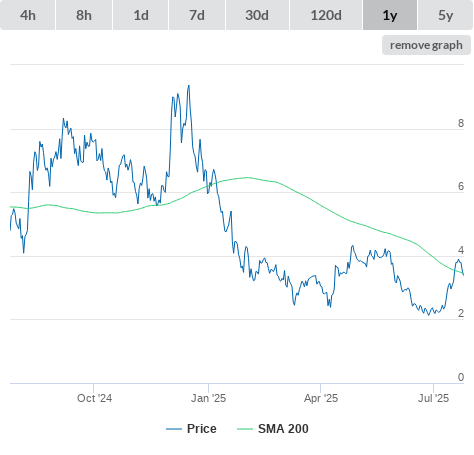Open the 120d time range
The image size is (474, 455).
(326, 15)
